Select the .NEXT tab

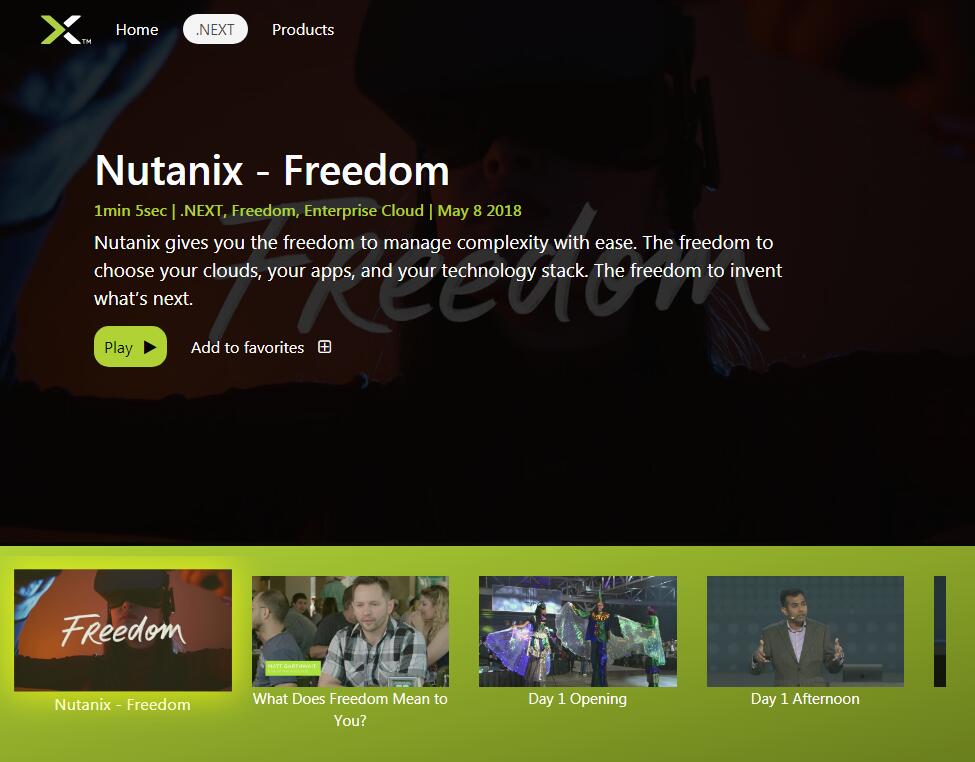(x=215, y=30)
